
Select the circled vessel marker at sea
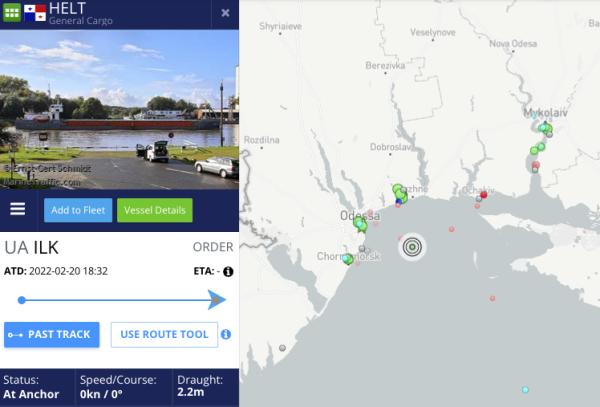pyautogui.click(x=412, y=247)
